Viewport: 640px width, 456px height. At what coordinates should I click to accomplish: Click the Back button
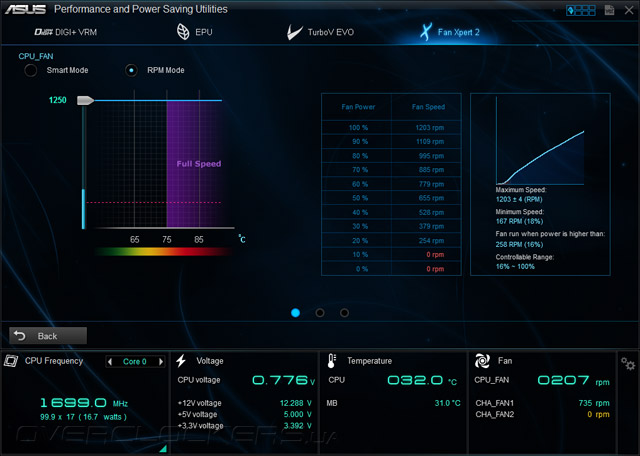[x=48, y=336]
